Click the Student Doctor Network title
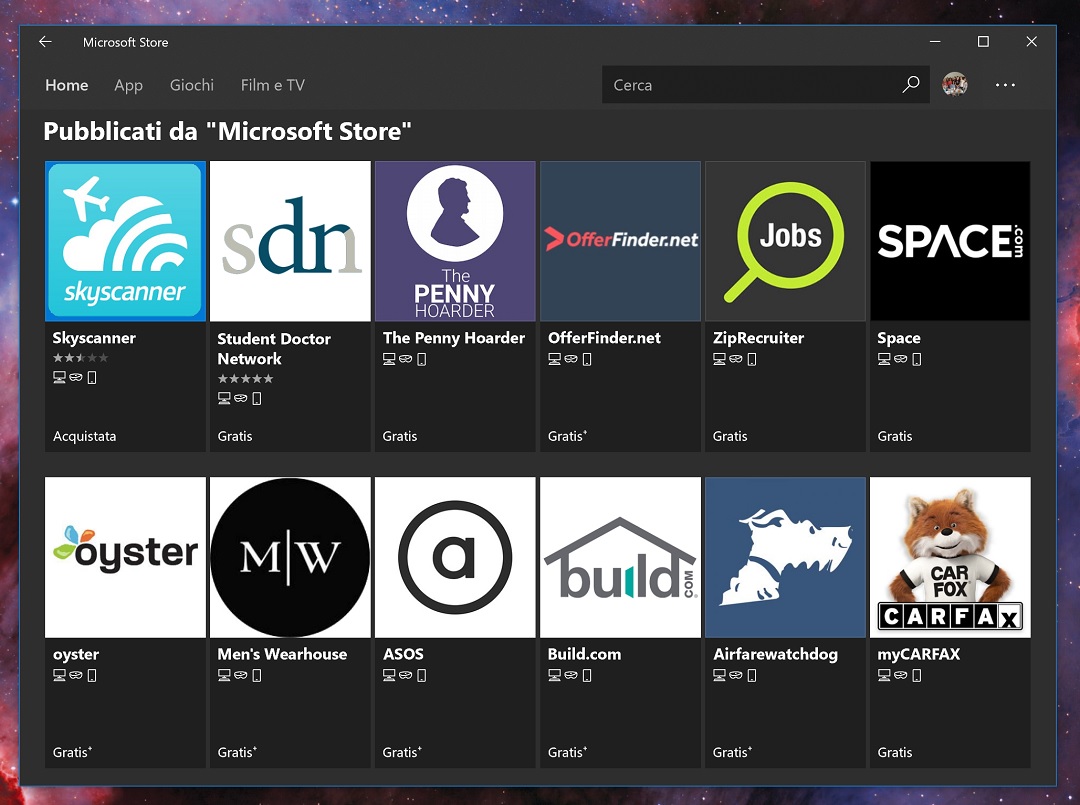Screen dimensions: 1080x805 274,348
